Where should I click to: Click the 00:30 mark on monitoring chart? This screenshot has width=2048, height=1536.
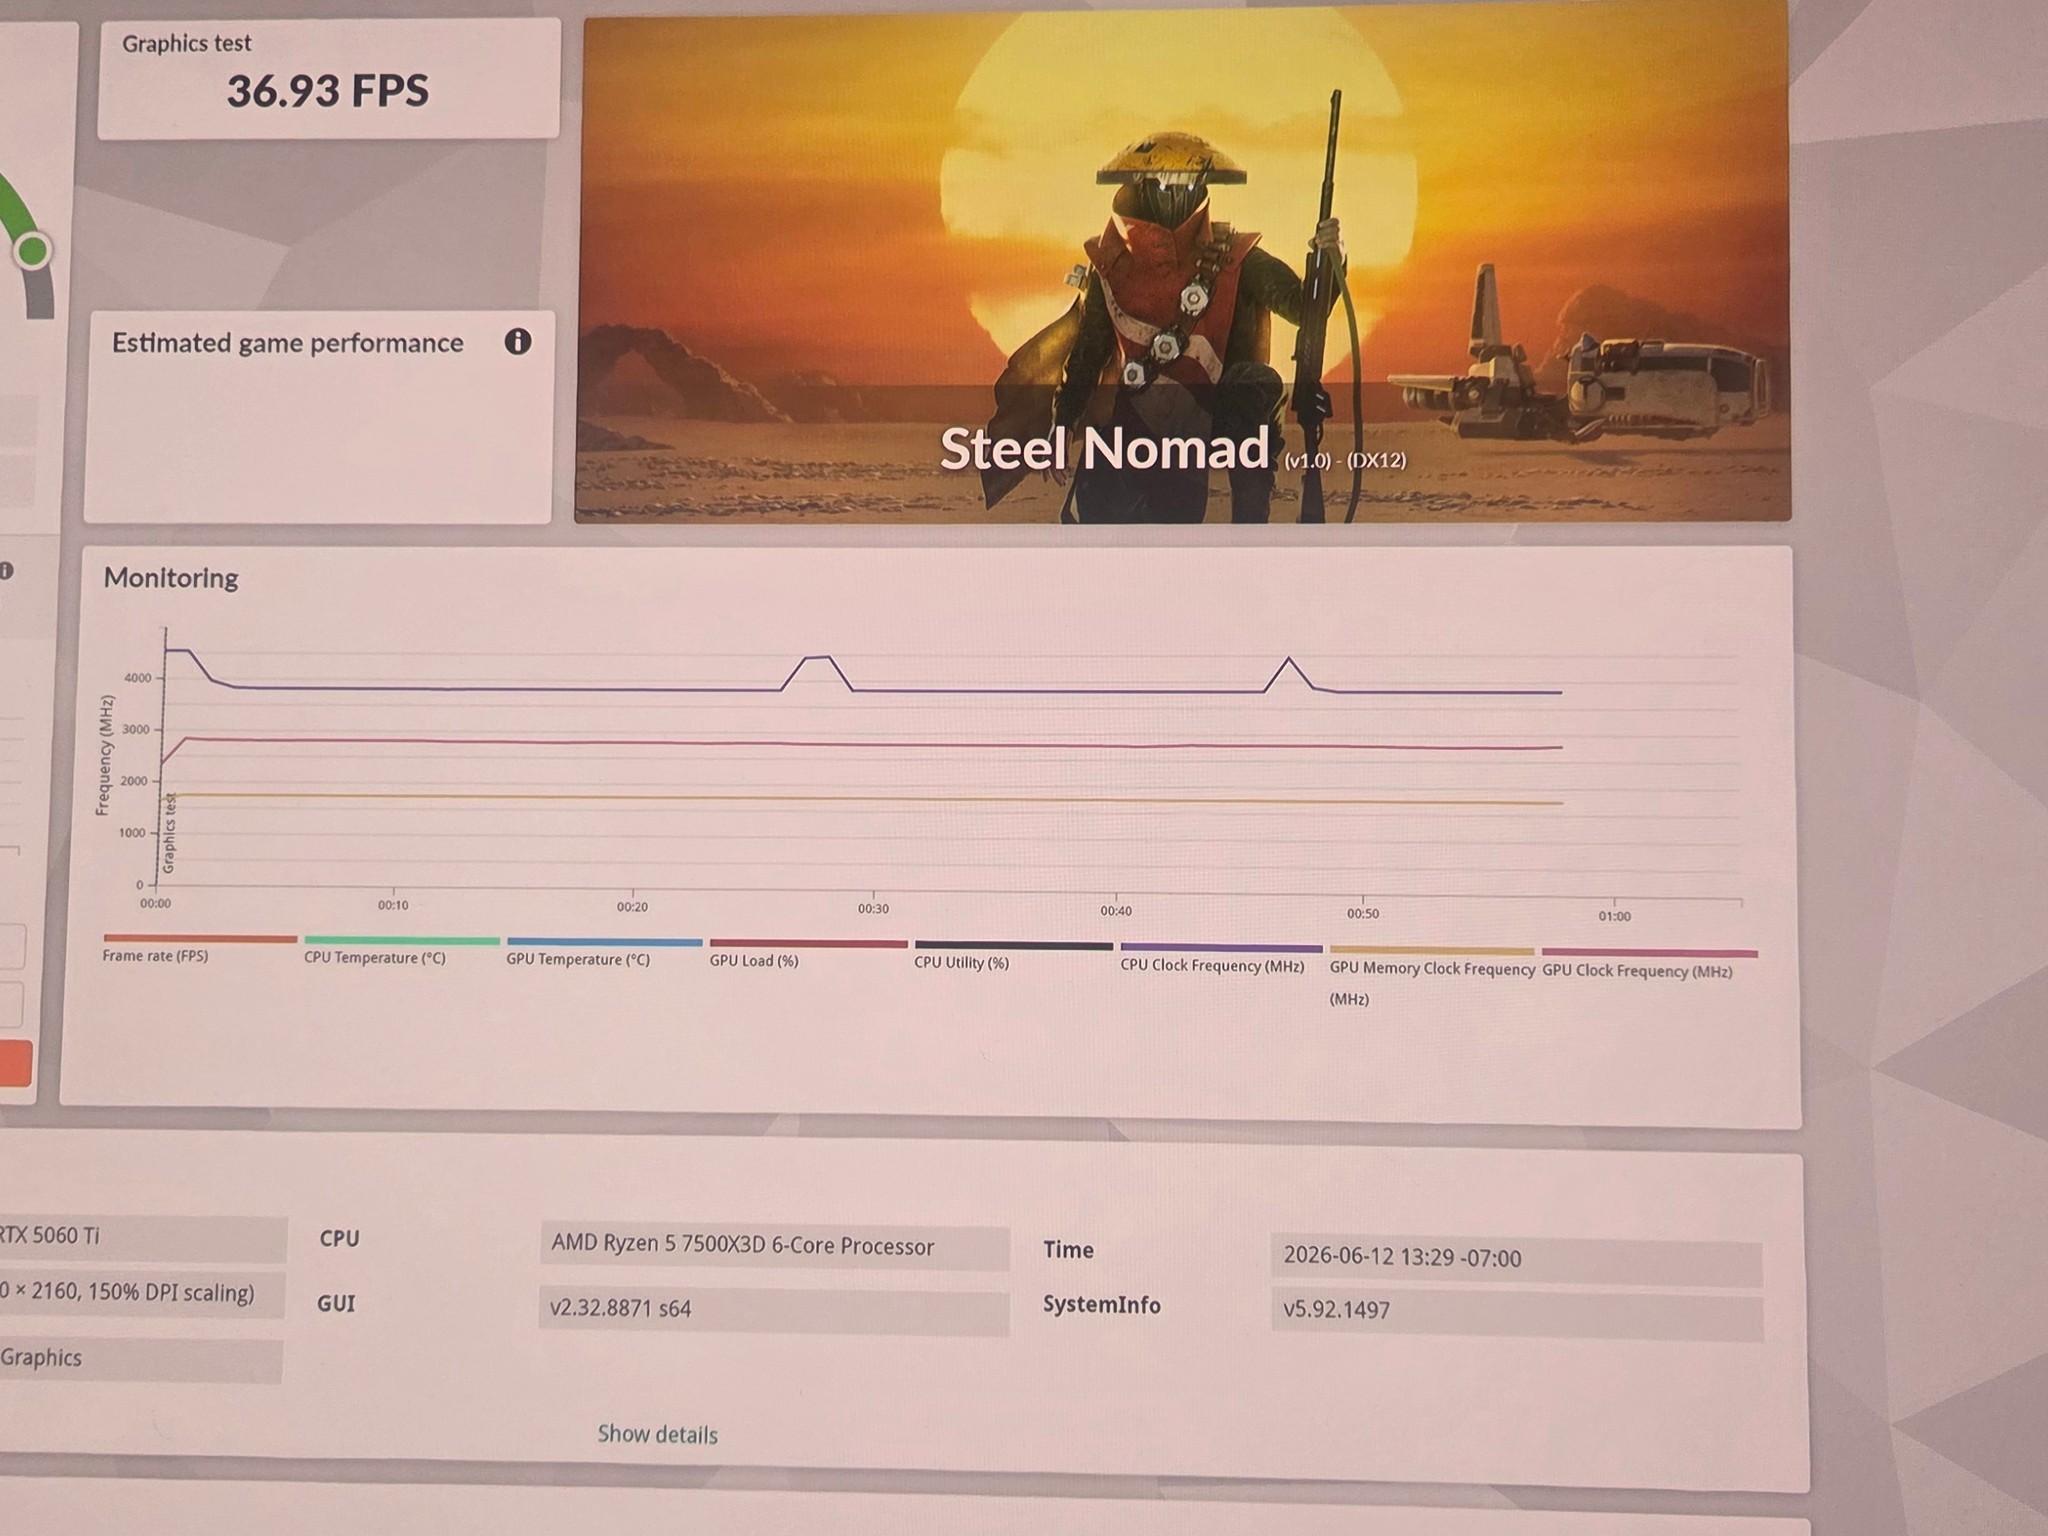pos(873,909)
